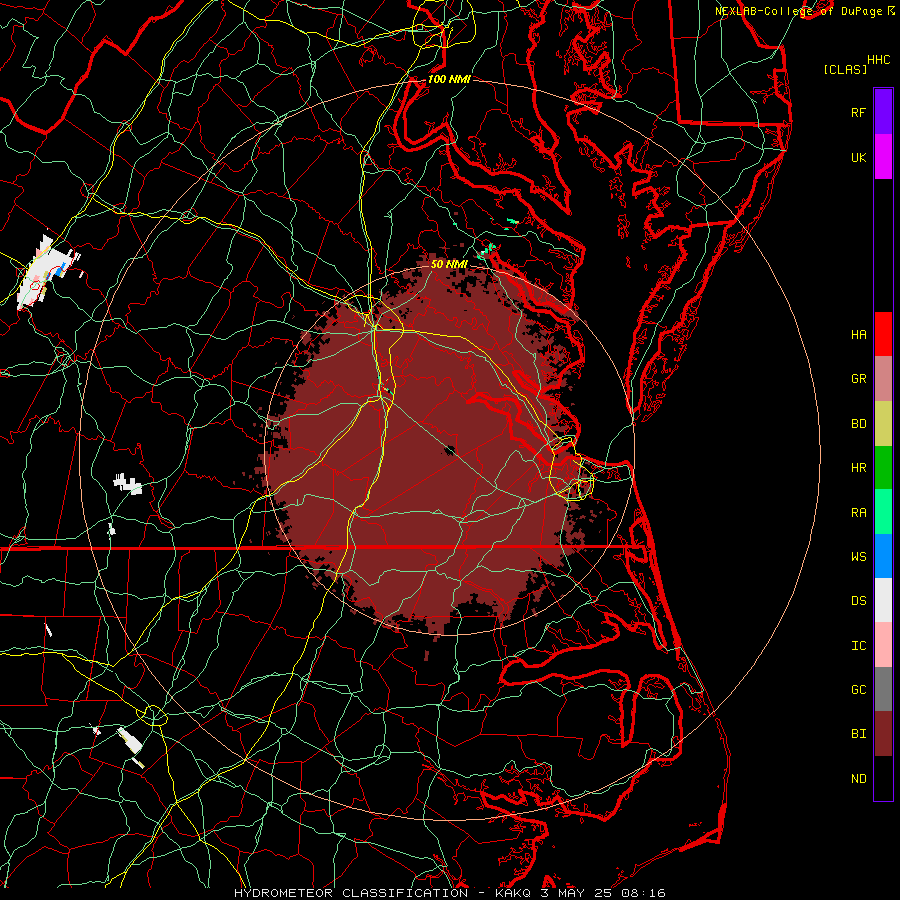Image resolution: width=900 pixels, height=900 pixels.
Task: Click the RA light green legend swatch
Action: tap(883, 512)
